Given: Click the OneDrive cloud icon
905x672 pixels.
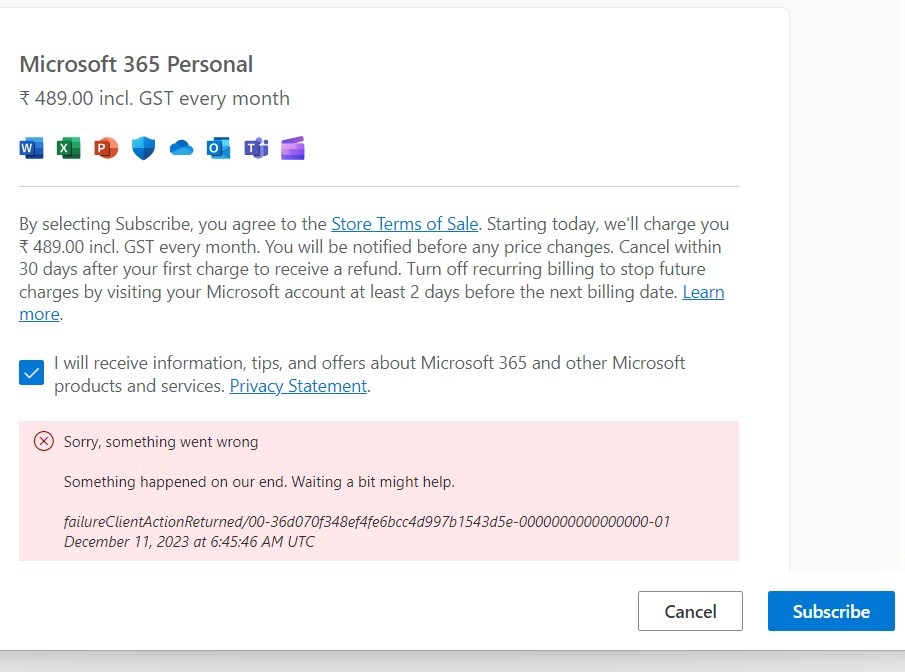Looking at the screenshot, I should click(x=181, y=149).
